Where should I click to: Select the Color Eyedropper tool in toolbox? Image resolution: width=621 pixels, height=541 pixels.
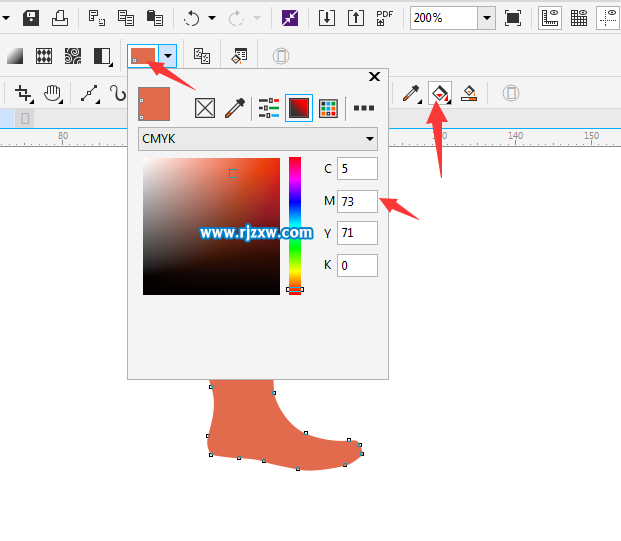pos(411,94)
